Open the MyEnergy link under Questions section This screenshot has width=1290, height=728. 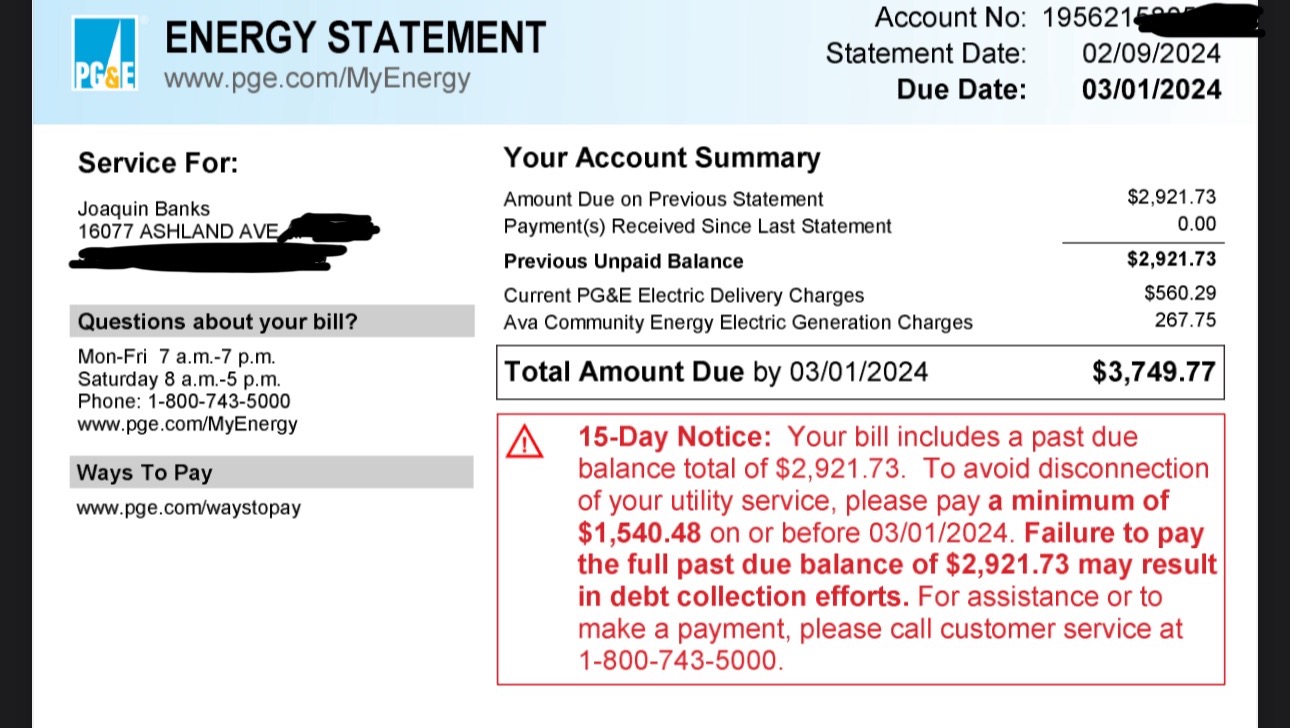(x=187, y=424)
